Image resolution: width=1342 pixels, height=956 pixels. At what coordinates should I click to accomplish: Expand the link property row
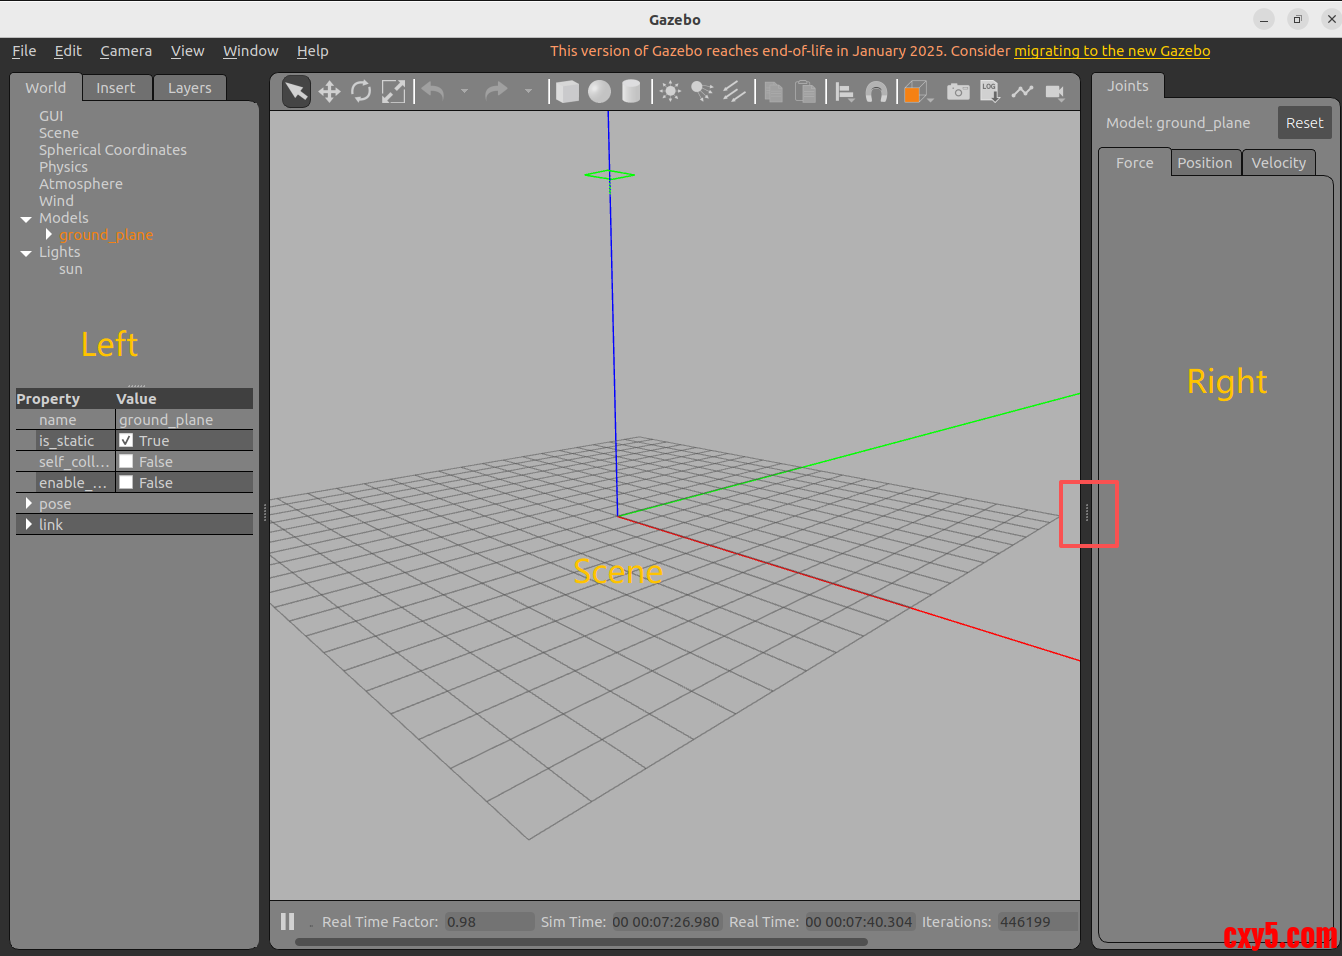[29, 525]
